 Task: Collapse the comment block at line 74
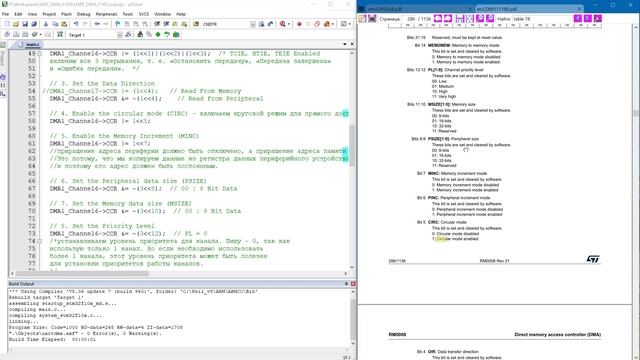[40, 241]
